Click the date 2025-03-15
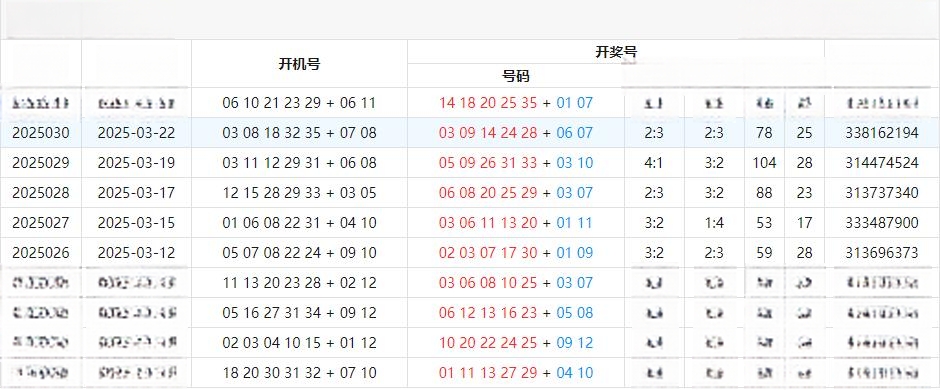 point(136,223)
